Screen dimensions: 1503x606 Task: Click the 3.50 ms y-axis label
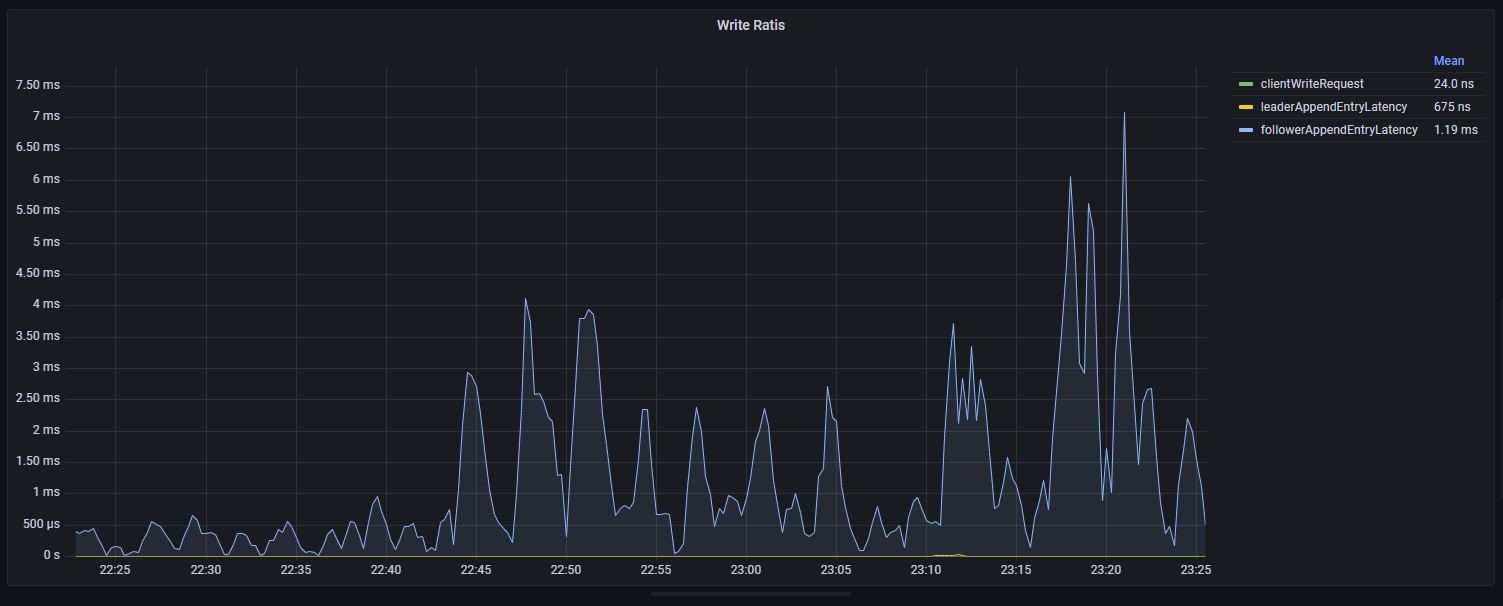[x=38, y=336]
